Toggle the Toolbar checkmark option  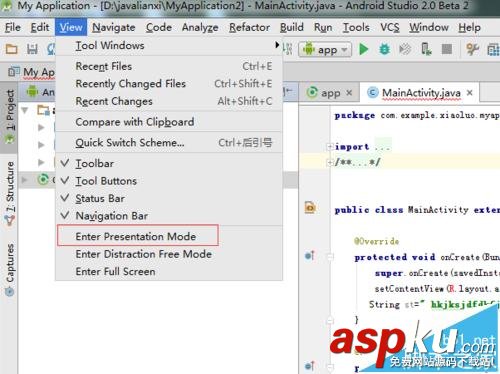pos(169,163)
